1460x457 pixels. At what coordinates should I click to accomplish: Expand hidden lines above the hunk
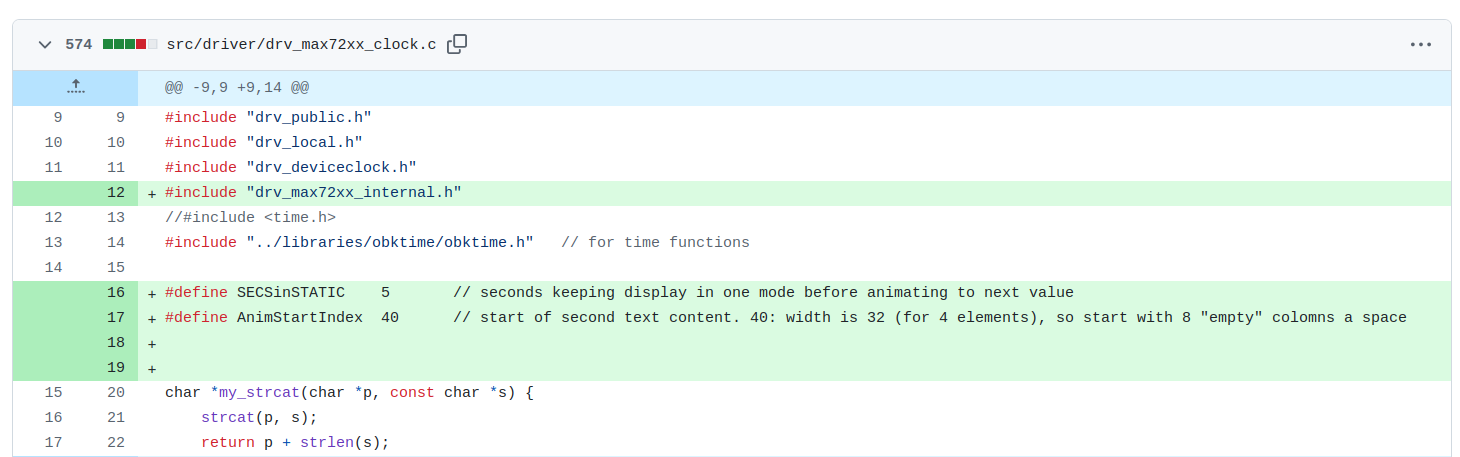tap(76, 88)
